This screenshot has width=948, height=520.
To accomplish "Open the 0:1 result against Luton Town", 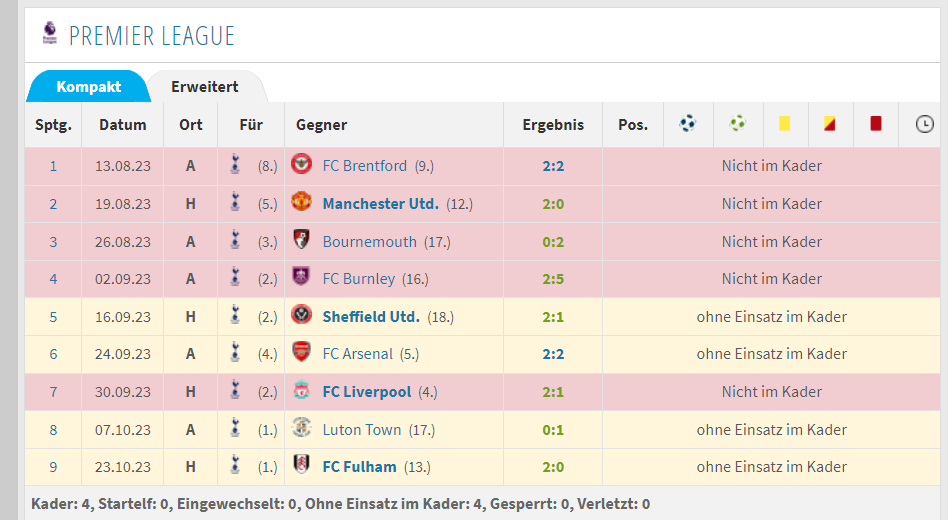I will (553, 430).
